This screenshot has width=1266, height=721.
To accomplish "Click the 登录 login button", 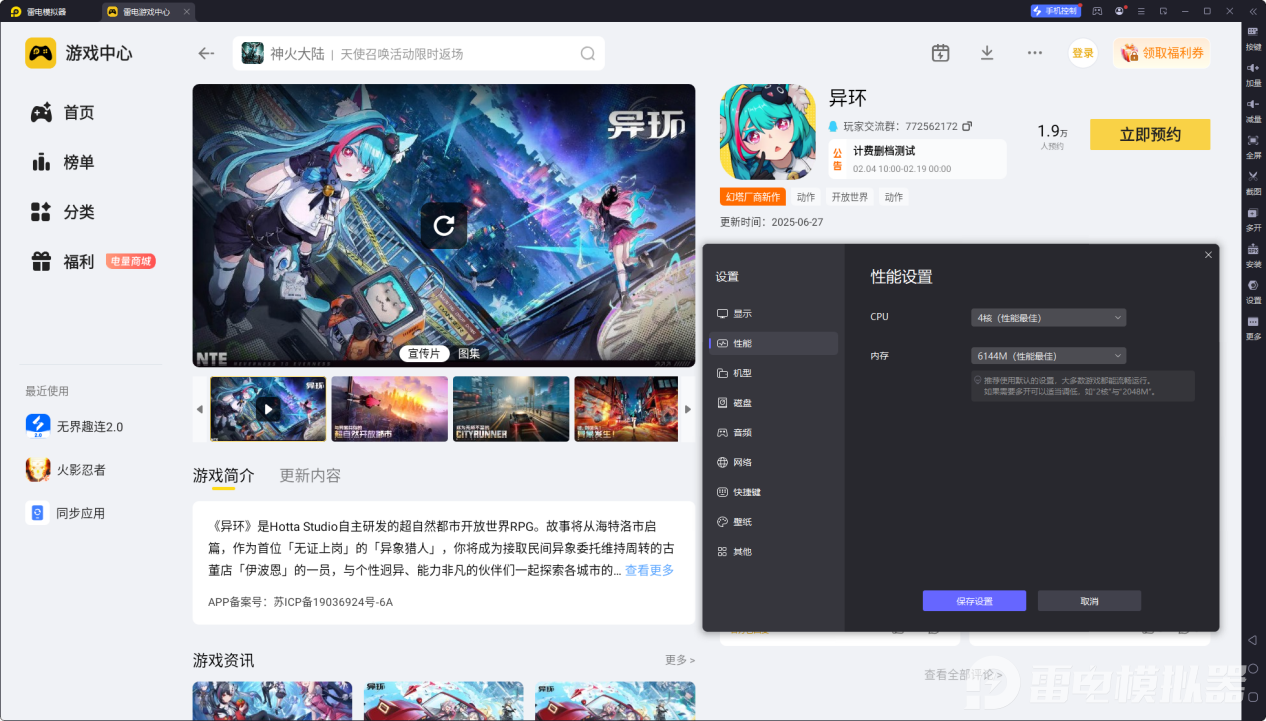I will point(1083,53).
